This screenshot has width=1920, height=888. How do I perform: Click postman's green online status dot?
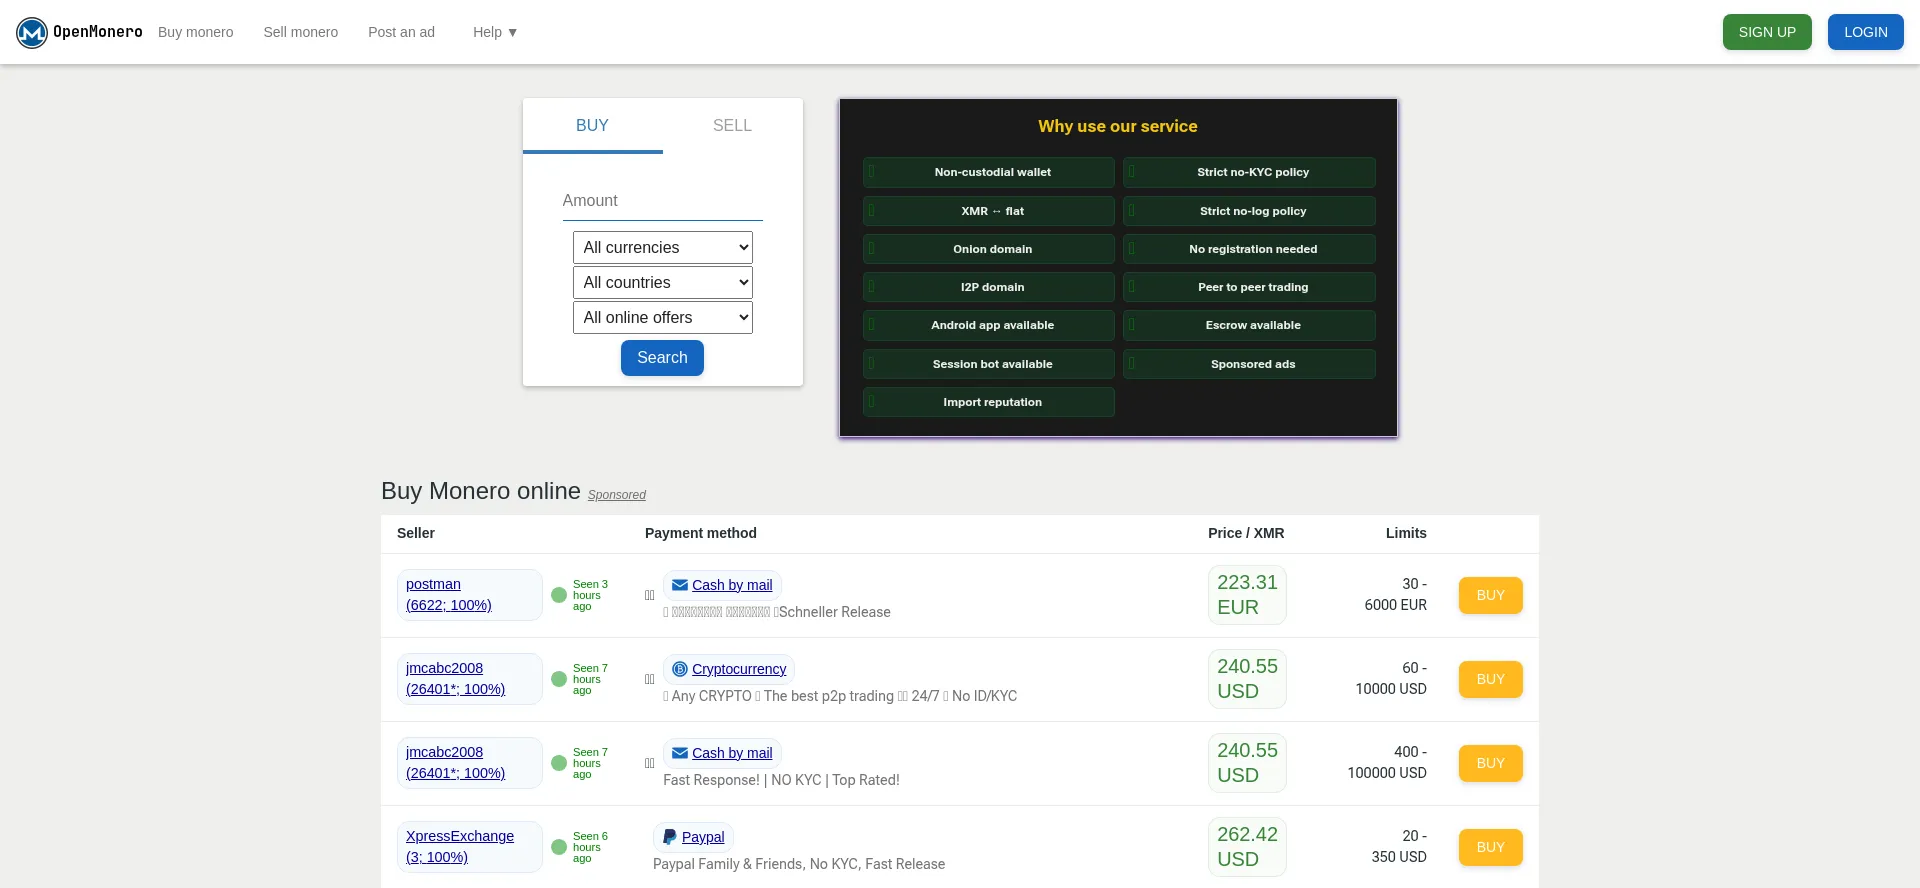pos(559,595)
